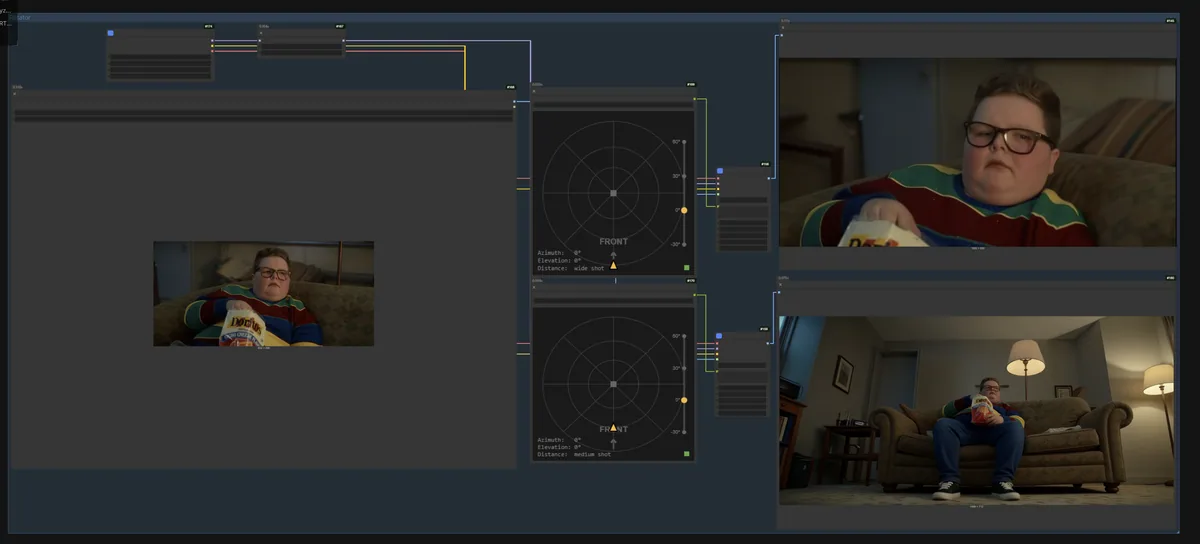Click the 'Distance: wide shot' readout
This screenshot has width=1200, height=544.
pyautogui.click(x=571, y=268)
